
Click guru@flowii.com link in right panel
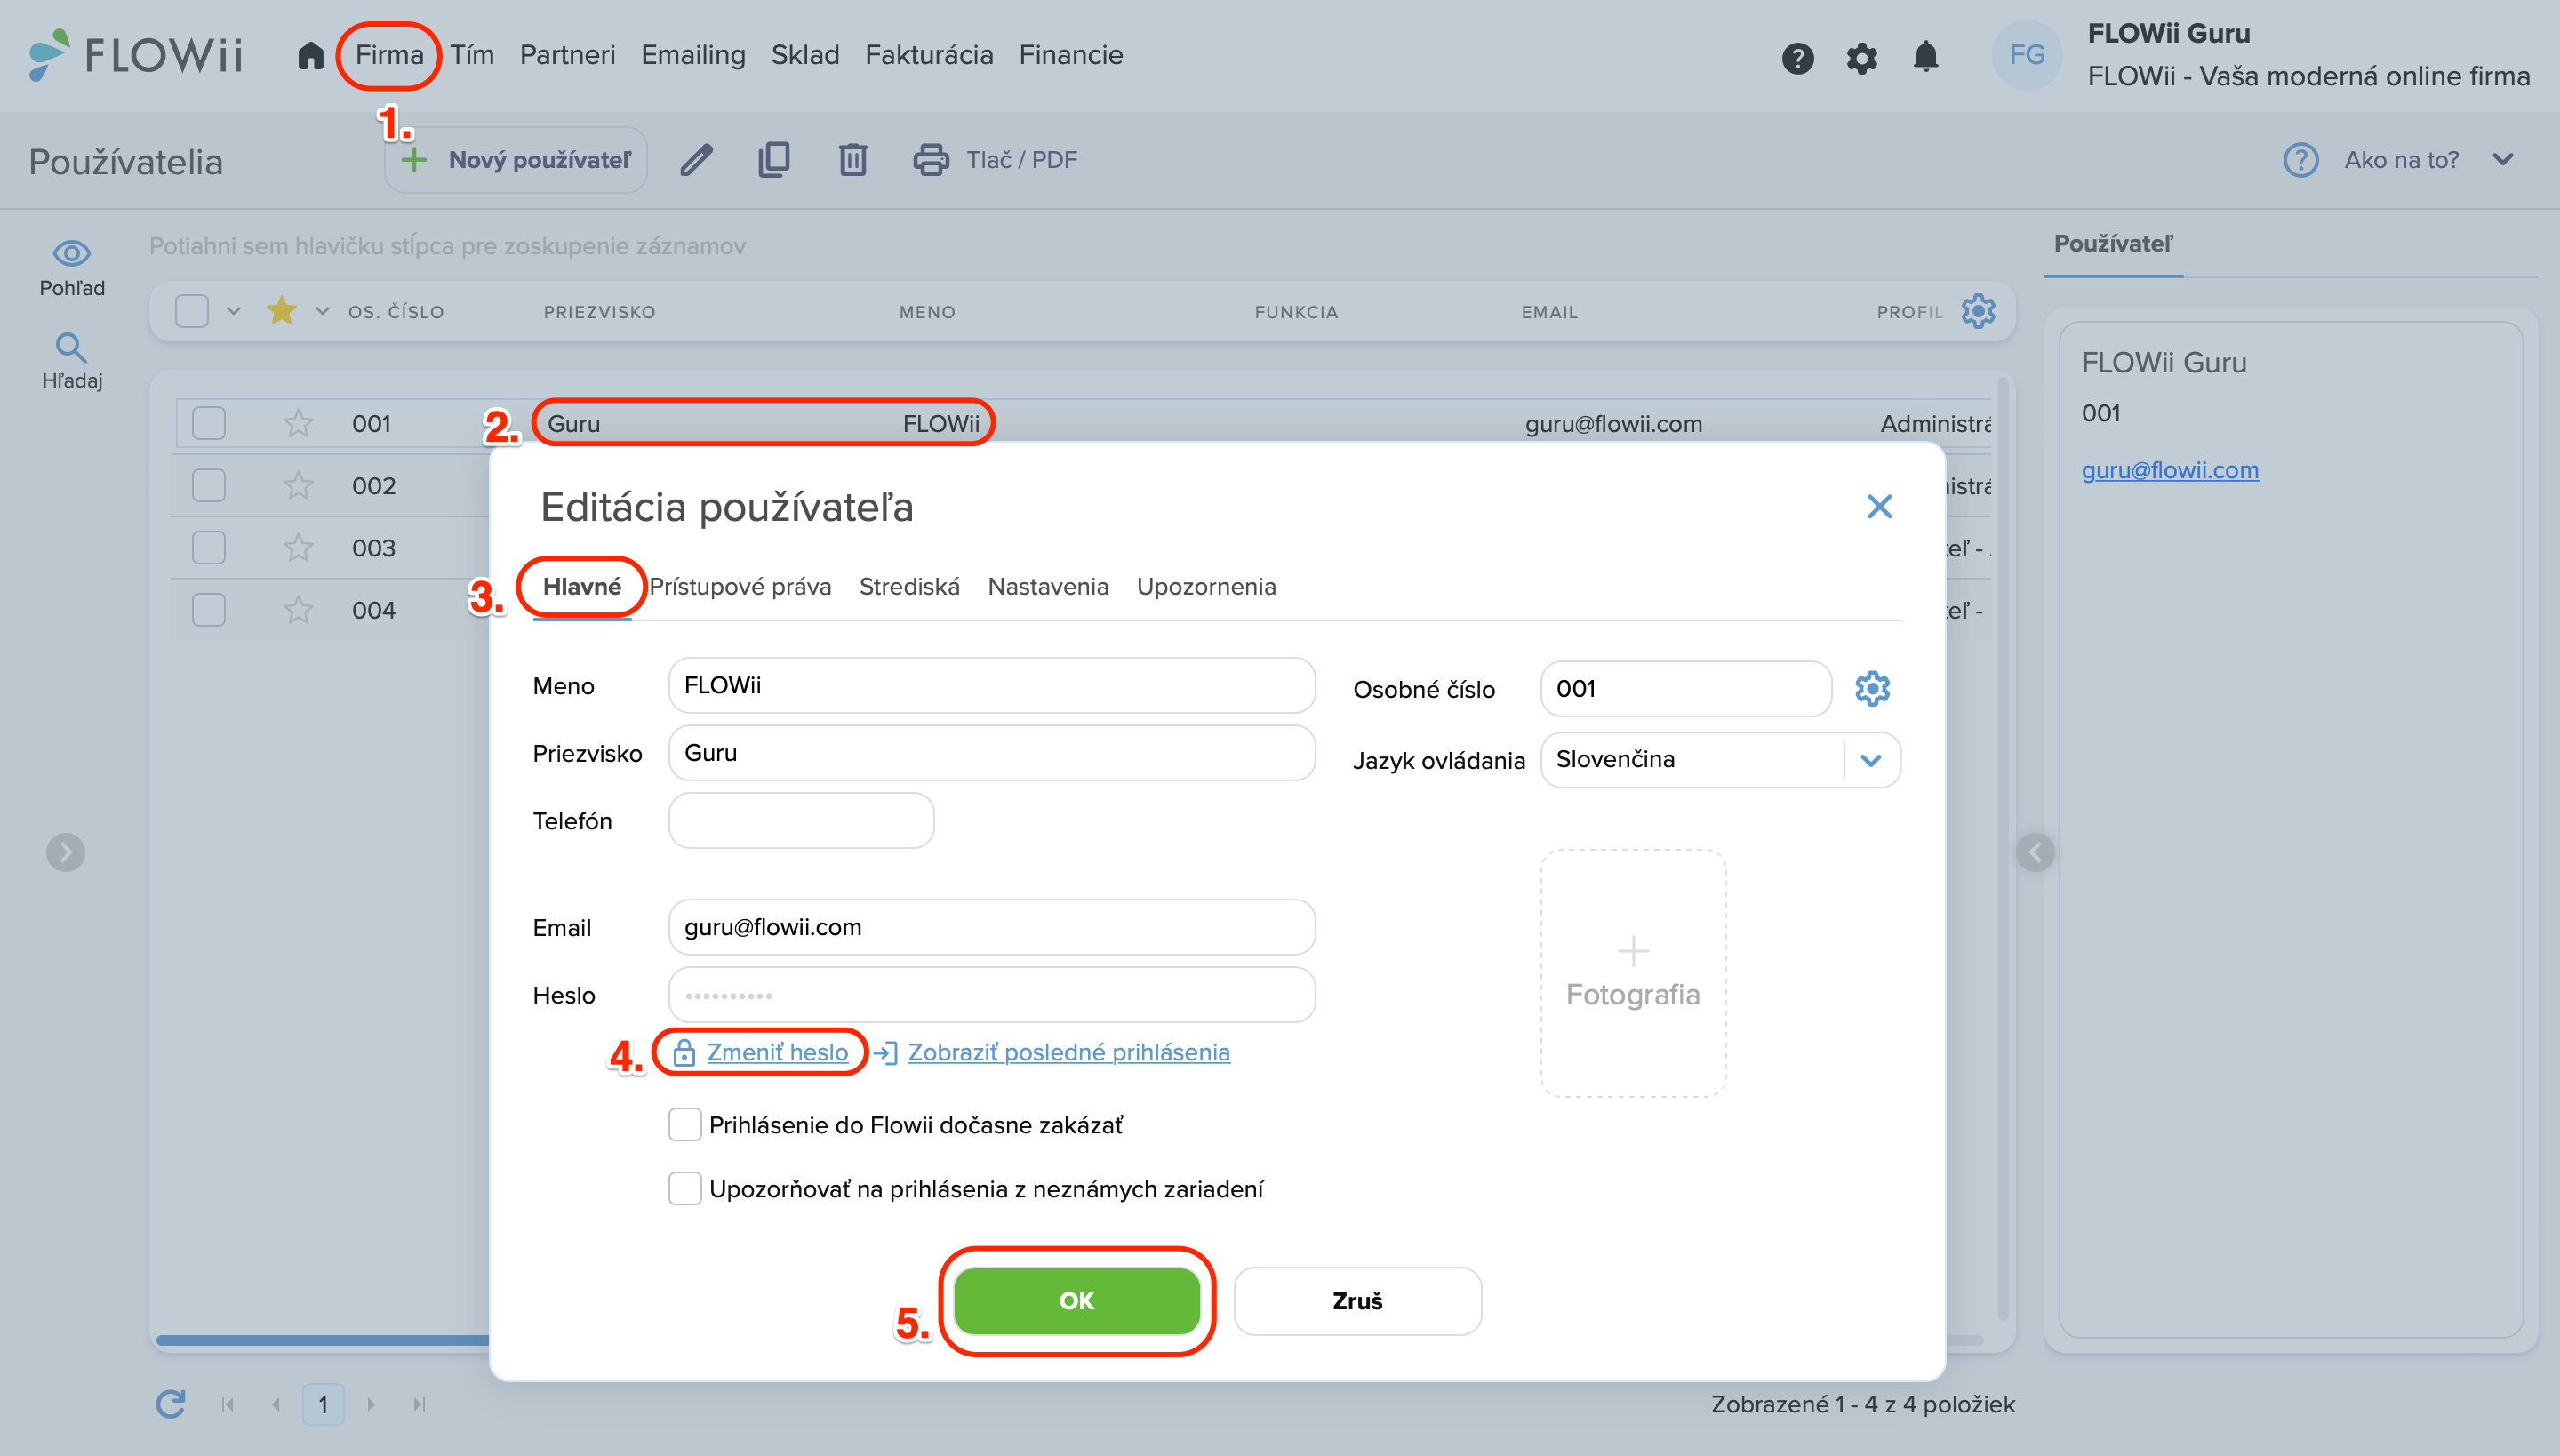pos(2170,470)
